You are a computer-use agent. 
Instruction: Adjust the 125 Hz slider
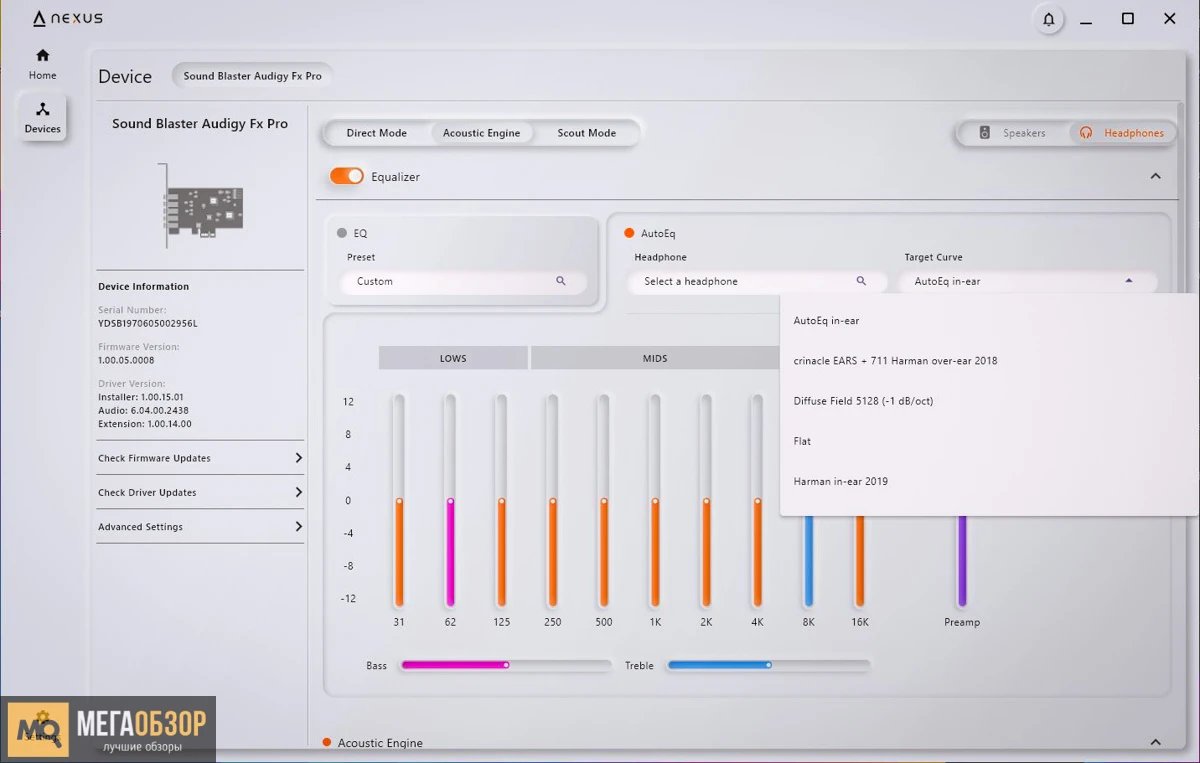(x=501, y=500)
